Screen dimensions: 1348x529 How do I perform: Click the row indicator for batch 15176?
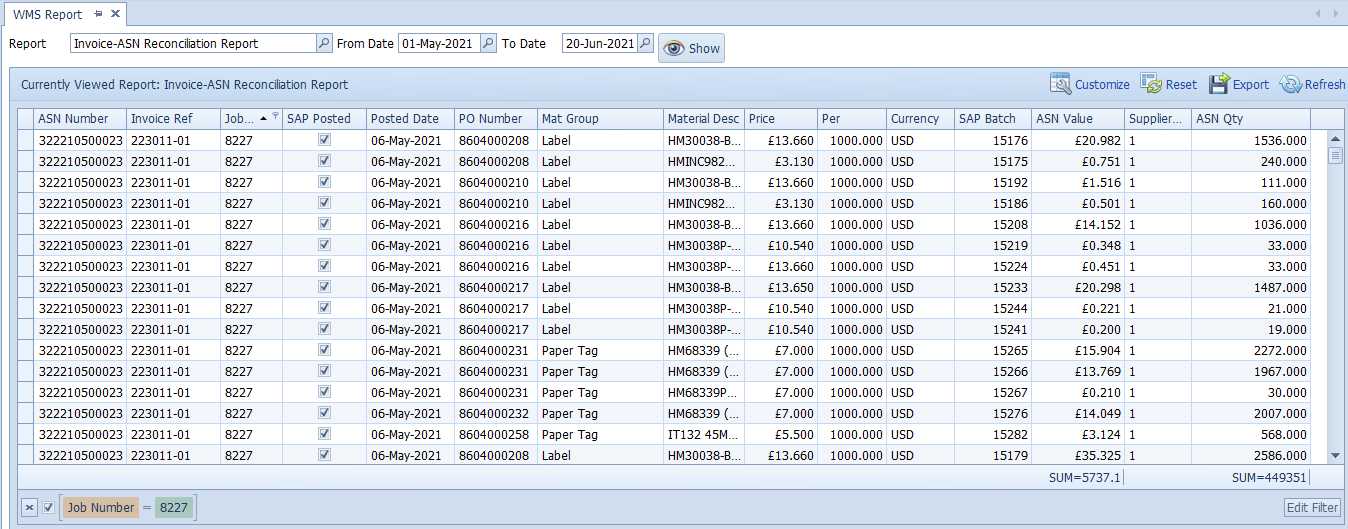[26, 140]
